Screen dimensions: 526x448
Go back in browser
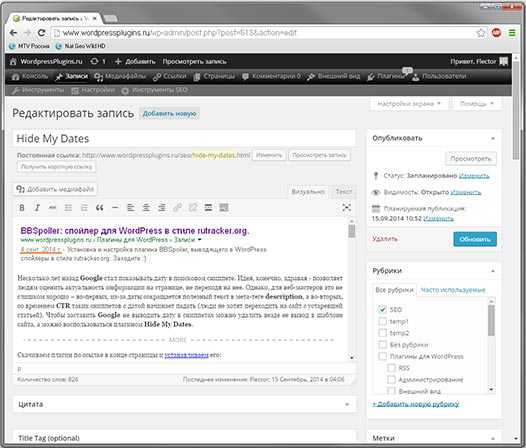[13, 33]
